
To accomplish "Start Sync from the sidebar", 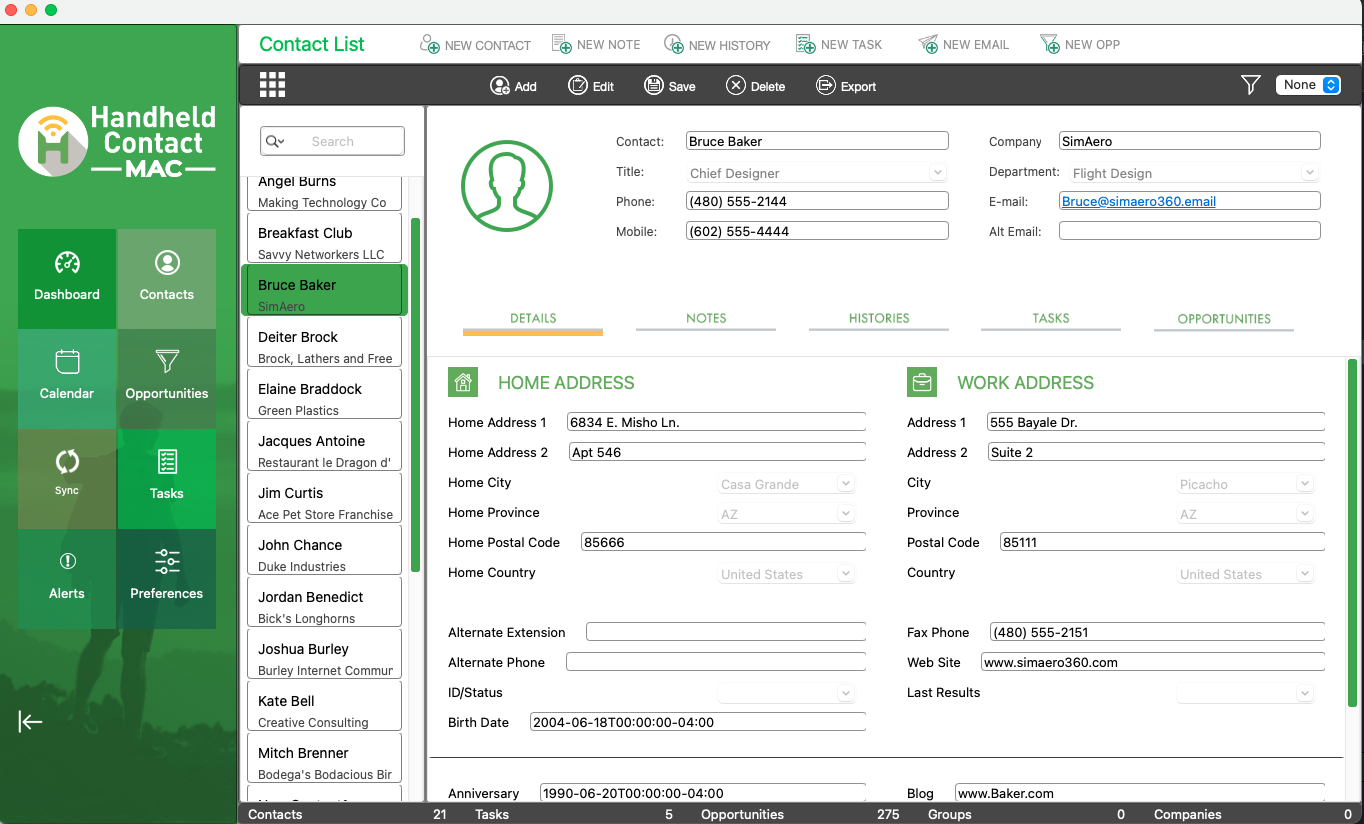I will point(67,479).
